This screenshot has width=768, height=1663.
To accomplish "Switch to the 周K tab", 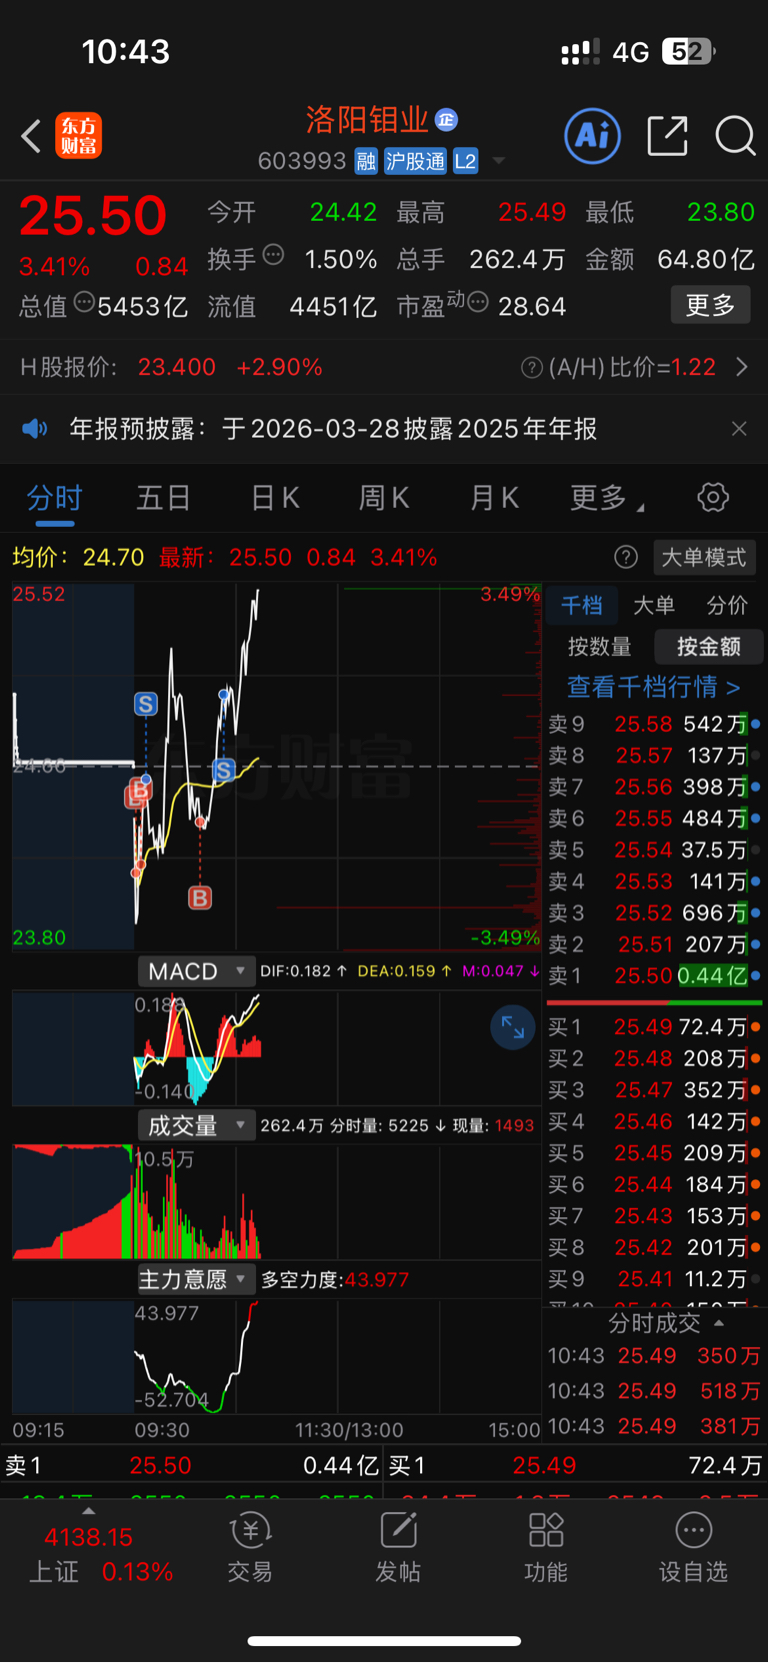I will [x=385, y=498].
